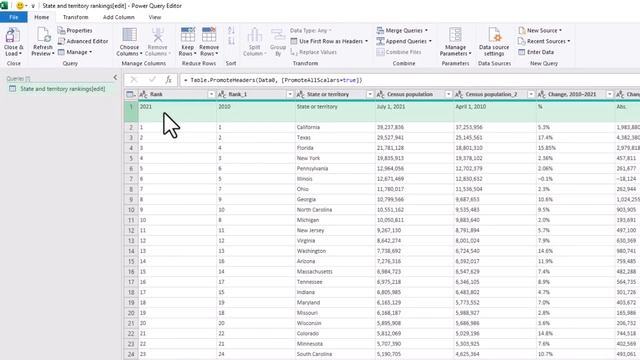Open the File tab
640x360 pixels.
[x=14, y=17]
